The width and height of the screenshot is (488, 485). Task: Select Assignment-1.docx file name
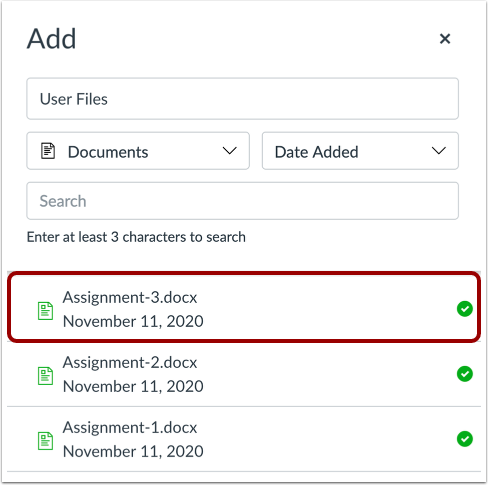[x=130, y=427]
